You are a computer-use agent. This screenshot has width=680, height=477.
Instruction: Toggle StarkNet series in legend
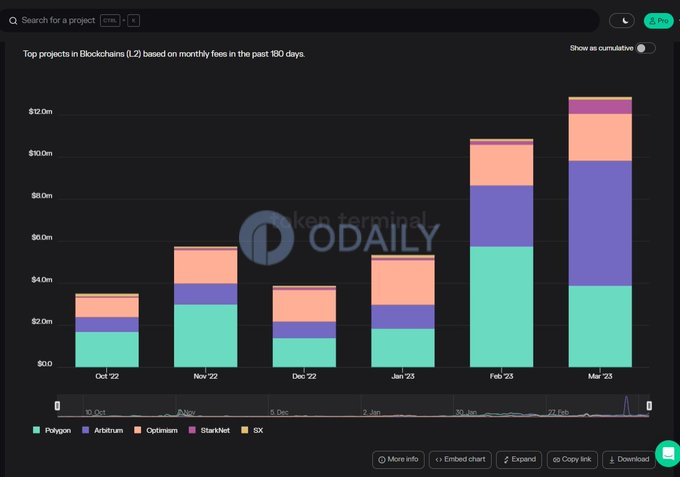tap(209, 430)
